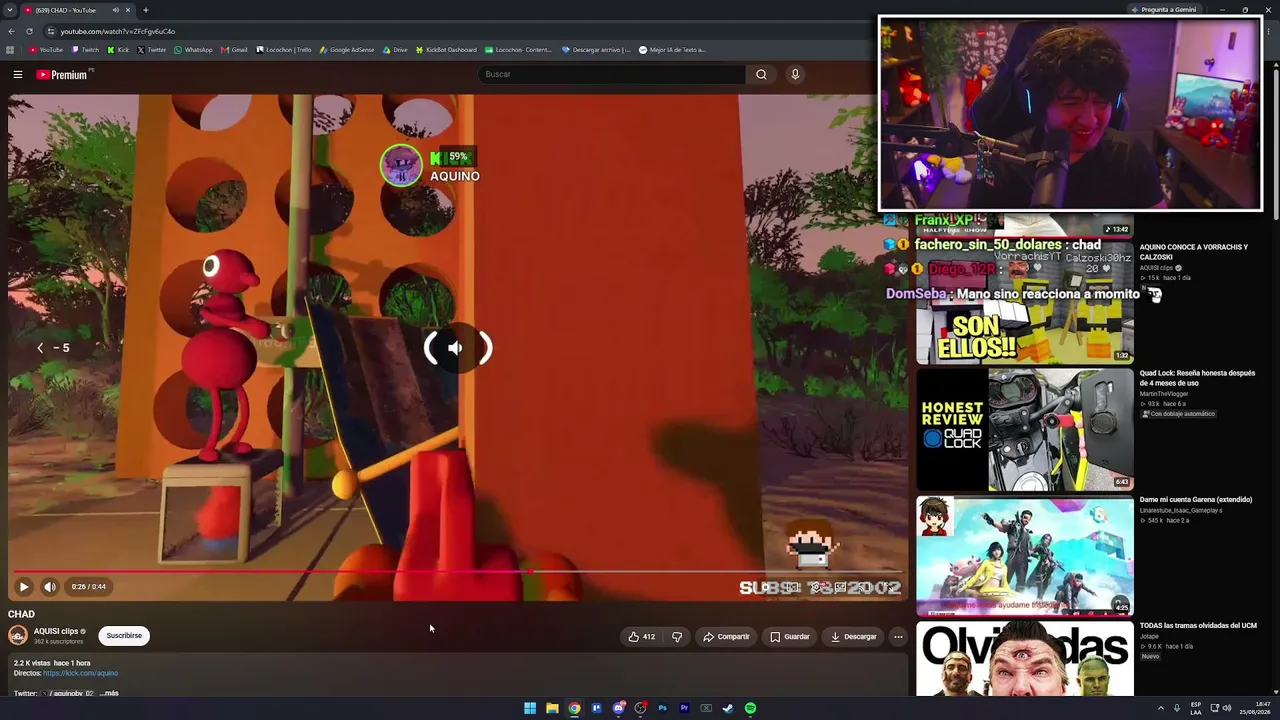Share the video via Compartir
1280x720 pixels.
coord(726,636)
